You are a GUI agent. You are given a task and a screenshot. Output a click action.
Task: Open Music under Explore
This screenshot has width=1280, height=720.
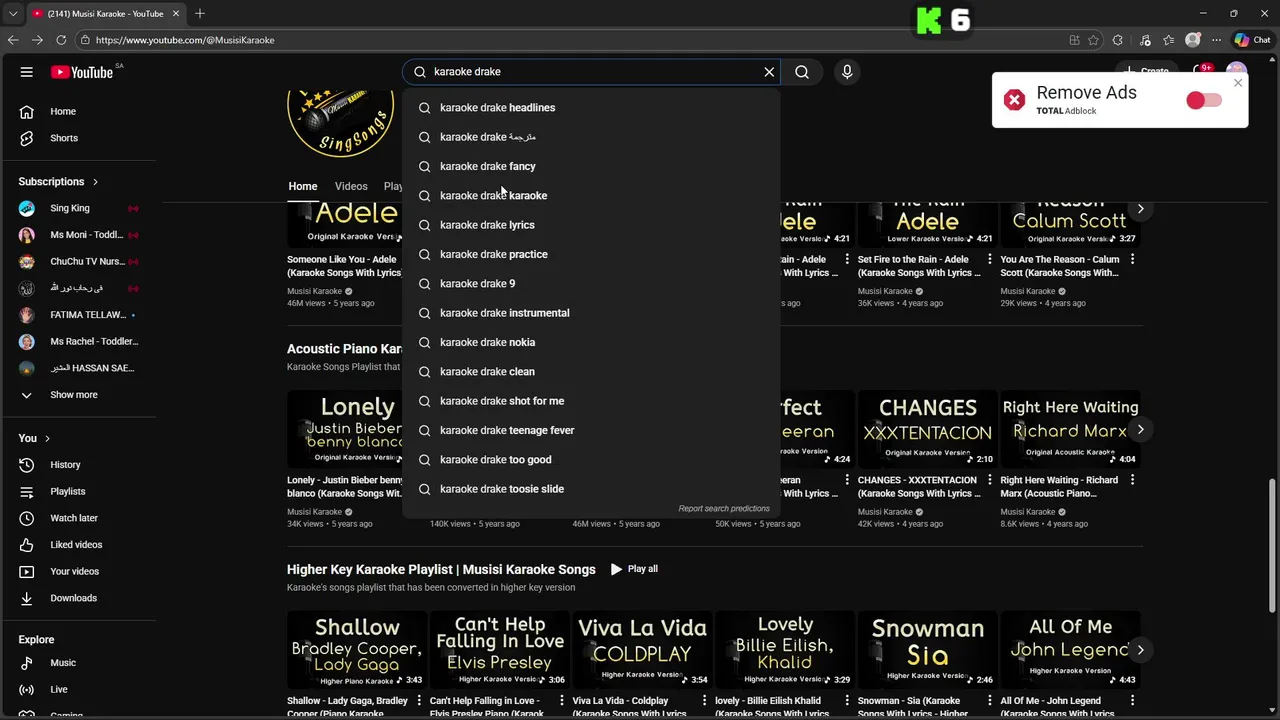click(x=78, y=663)
